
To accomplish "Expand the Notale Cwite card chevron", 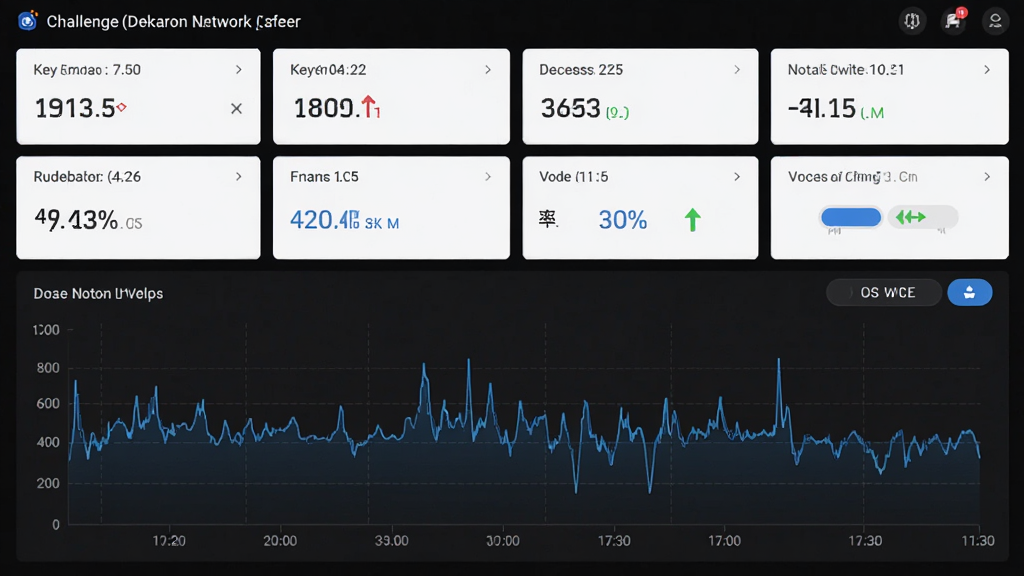I will 987,70.
